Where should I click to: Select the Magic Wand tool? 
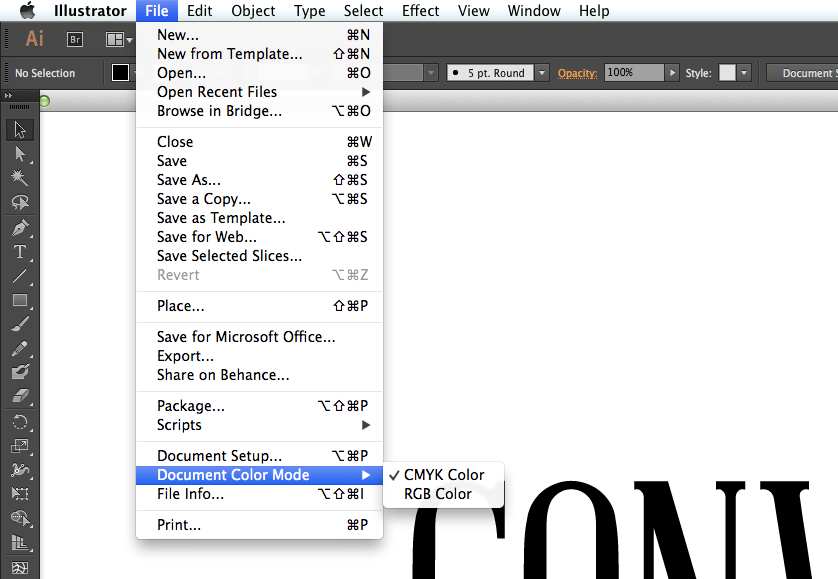coord(20,177)
